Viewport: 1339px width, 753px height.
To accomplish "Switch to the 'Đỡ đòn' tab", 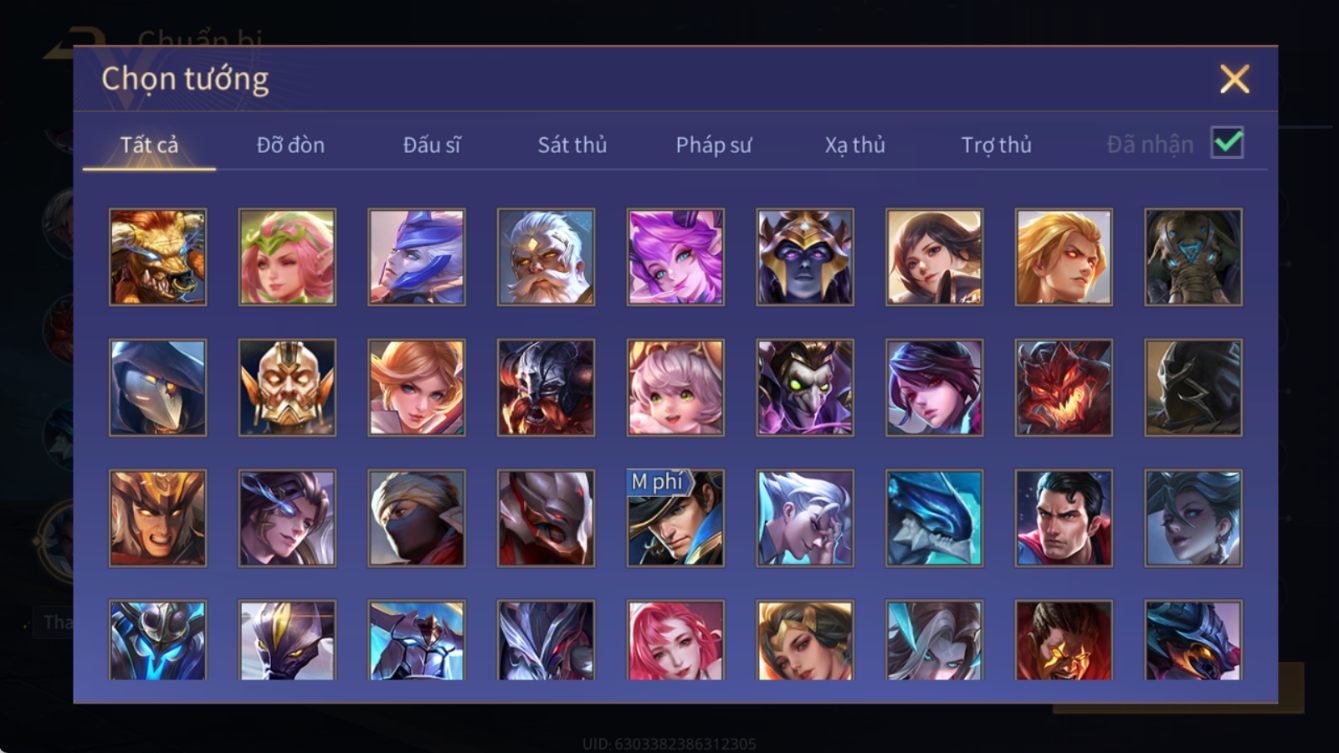I will 290,145.
